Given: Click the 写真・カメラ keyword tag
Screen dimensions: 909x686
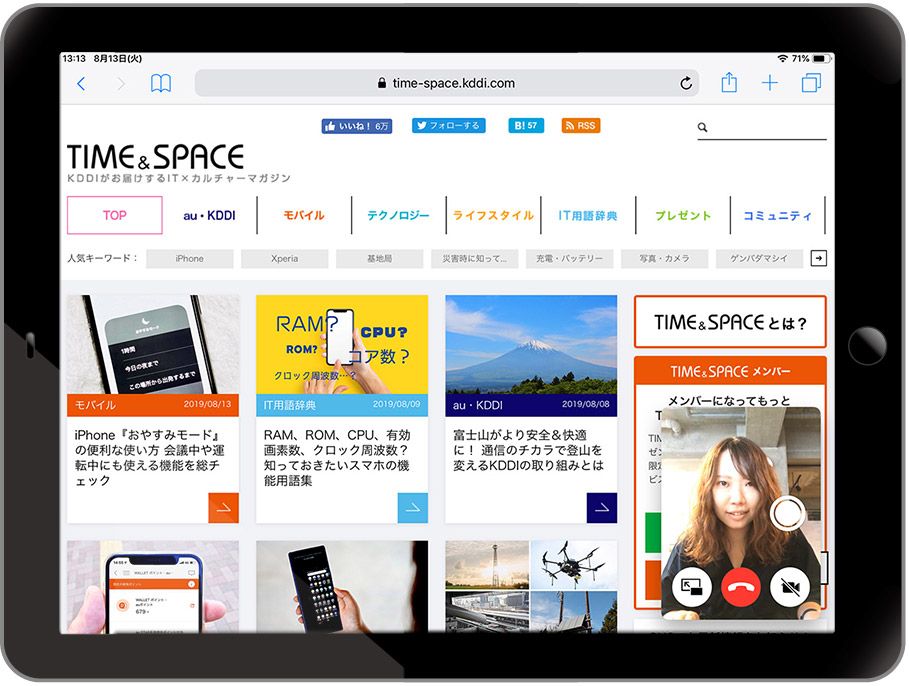Looking at the screenshot, I should (664, 259).
